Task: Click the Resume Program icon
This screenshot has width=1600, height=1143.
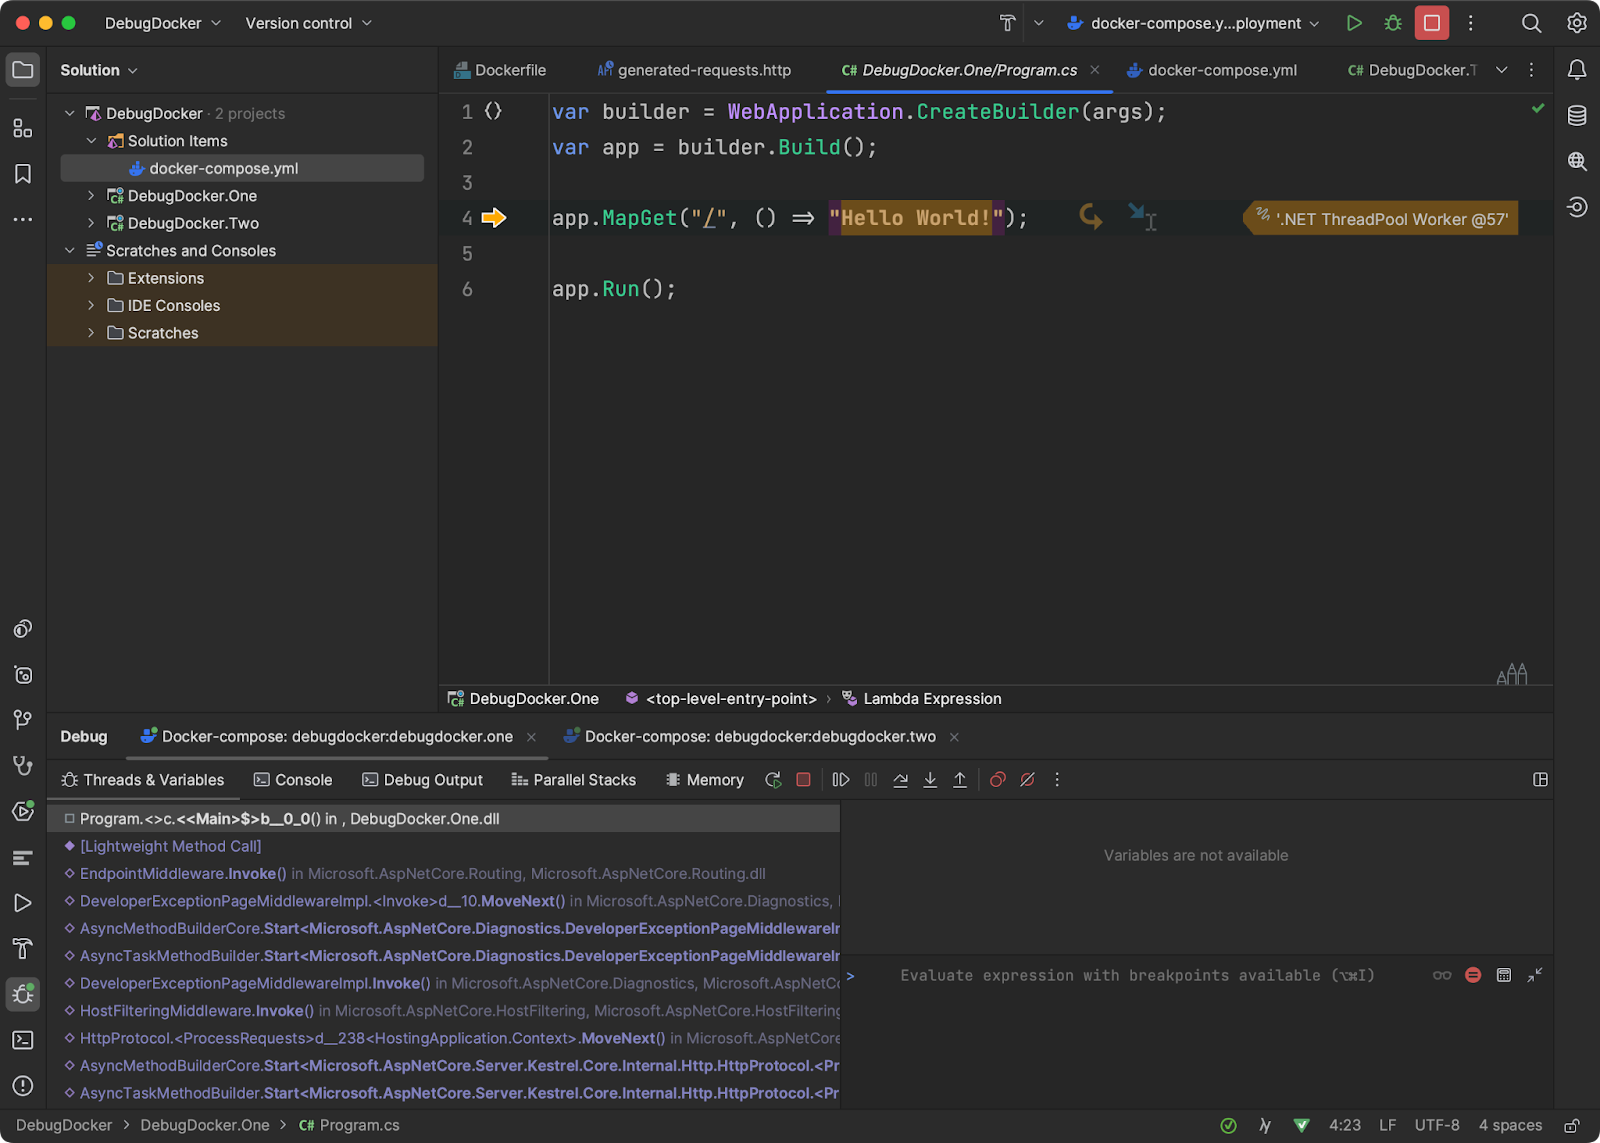Action: (x=841, y=780)
